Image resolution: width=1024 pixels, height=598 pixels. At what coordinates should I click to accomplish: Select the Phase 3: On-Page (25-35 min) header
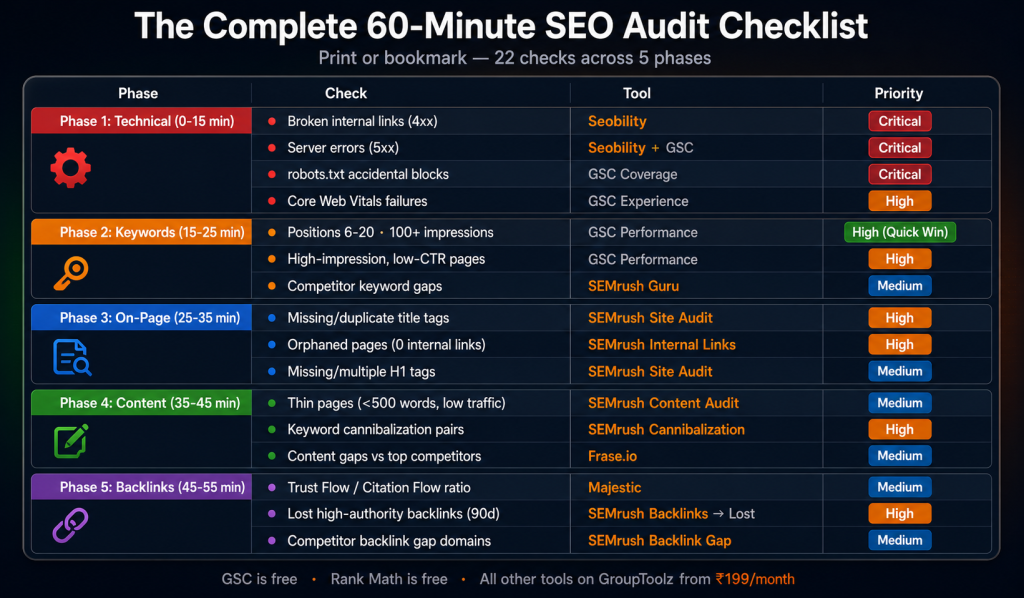[x=142, y=317]
